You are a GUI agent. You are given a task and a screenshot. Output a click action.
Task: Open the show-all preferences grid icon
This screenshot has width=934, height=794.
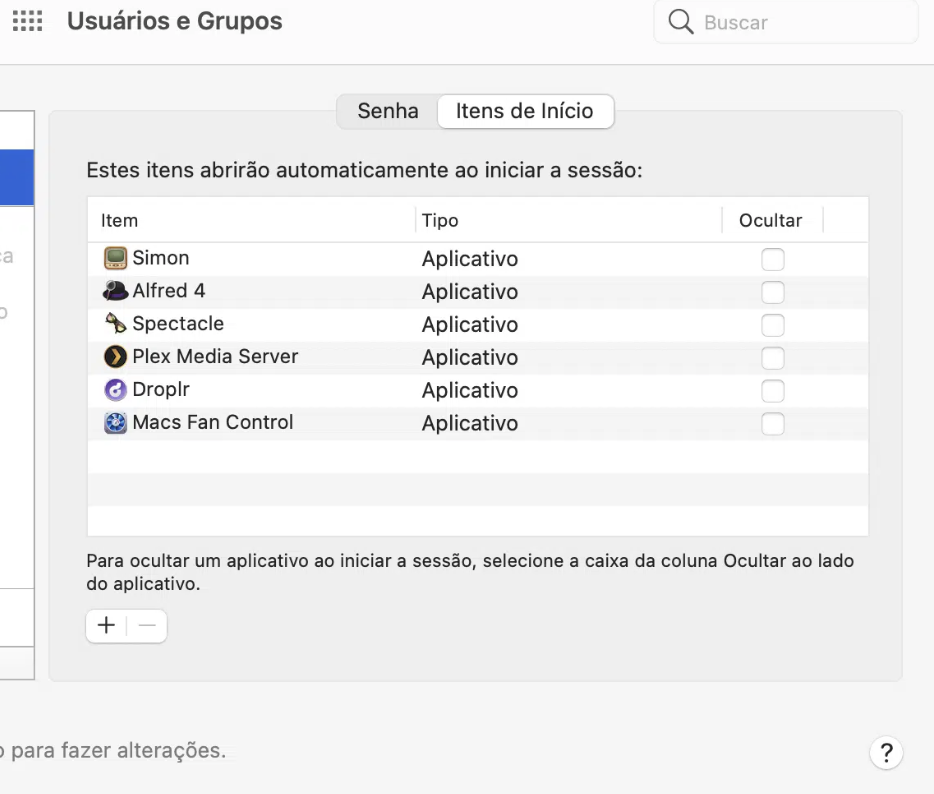coord(27,21)
